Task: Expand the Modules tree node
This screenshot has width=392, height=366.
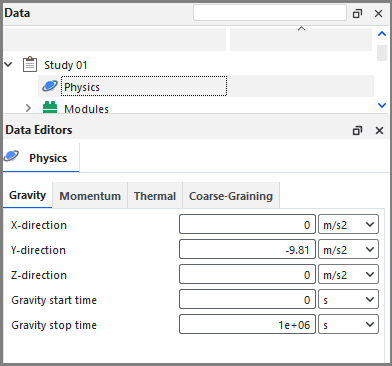Action: [28, 108]
